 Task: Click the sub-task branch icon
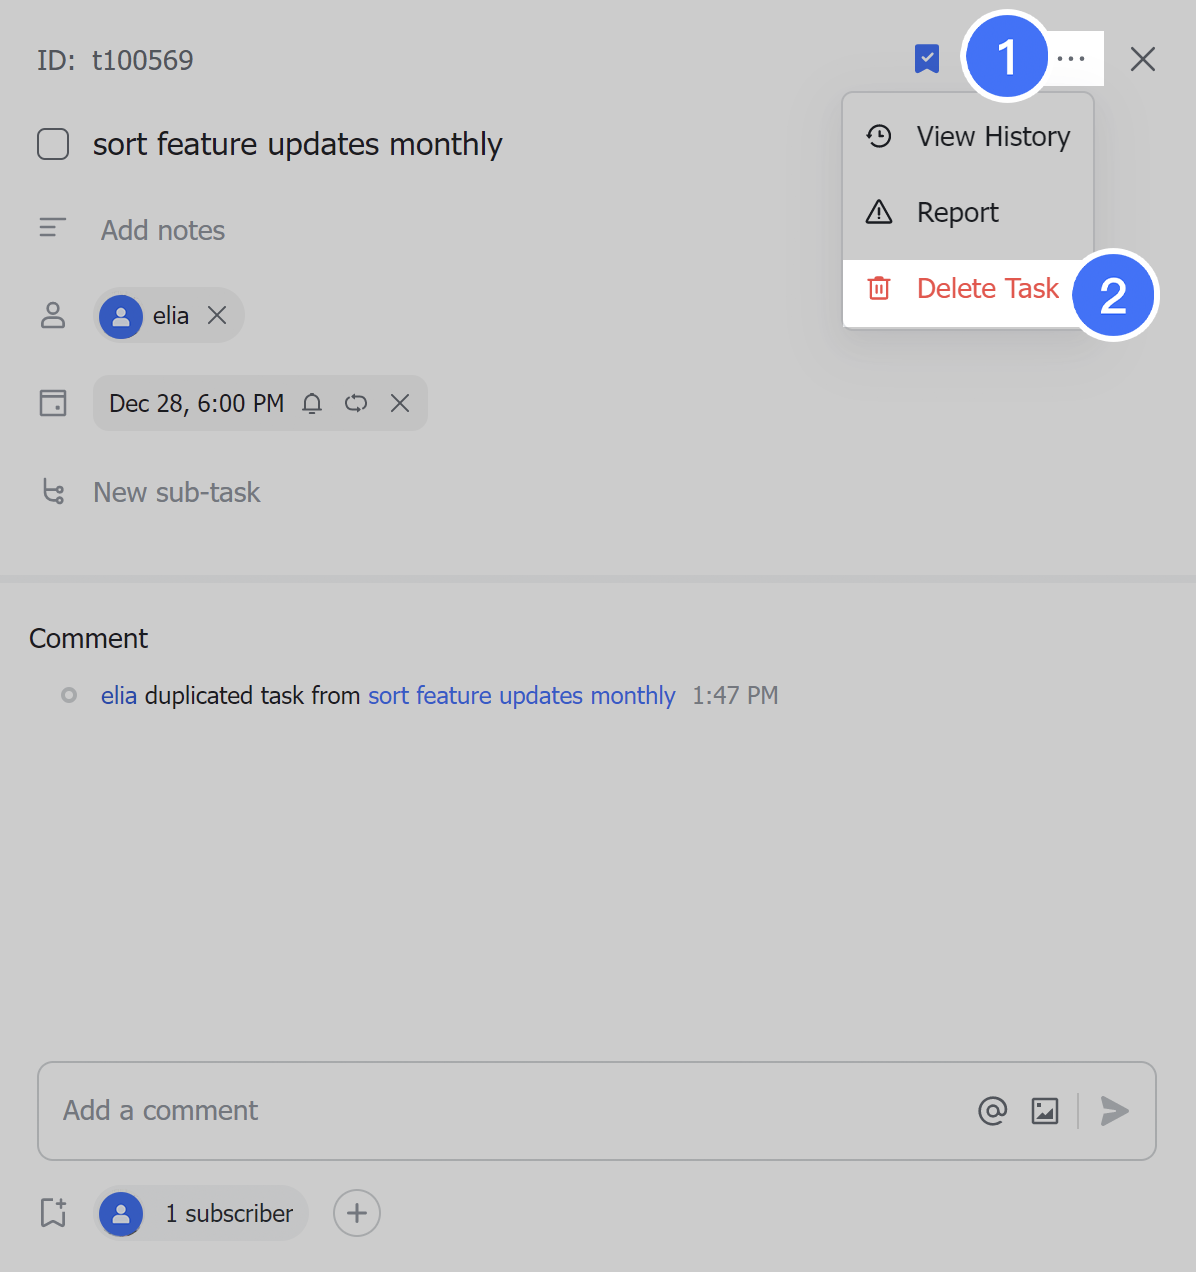(52, 491)
